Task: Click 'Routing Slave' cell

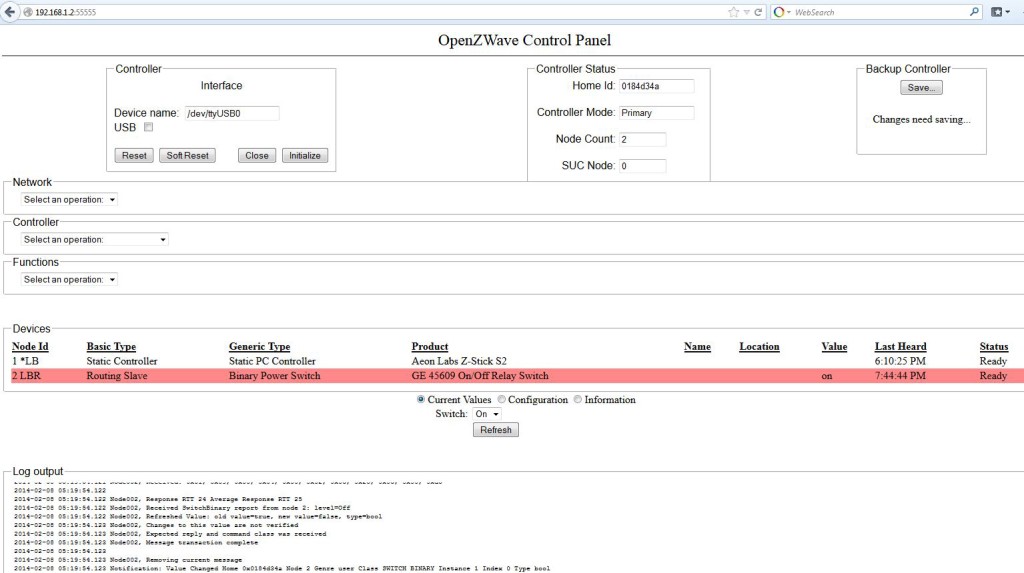Action: 116,376
